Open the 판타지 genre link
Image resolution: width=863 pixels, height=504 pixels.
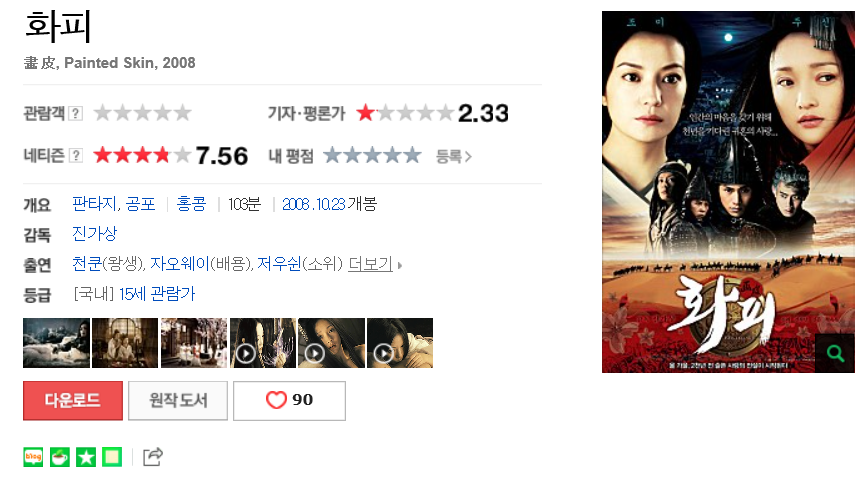(x=94, y=204)
